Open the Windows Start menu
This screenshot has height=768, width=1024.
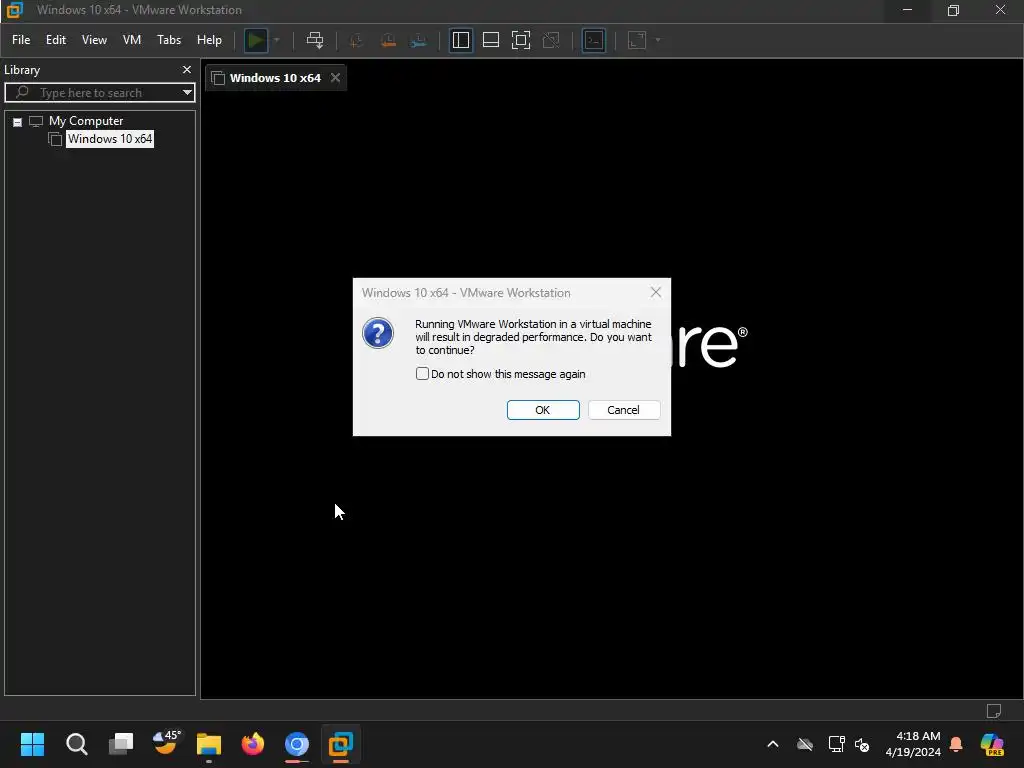coord(32,744)
